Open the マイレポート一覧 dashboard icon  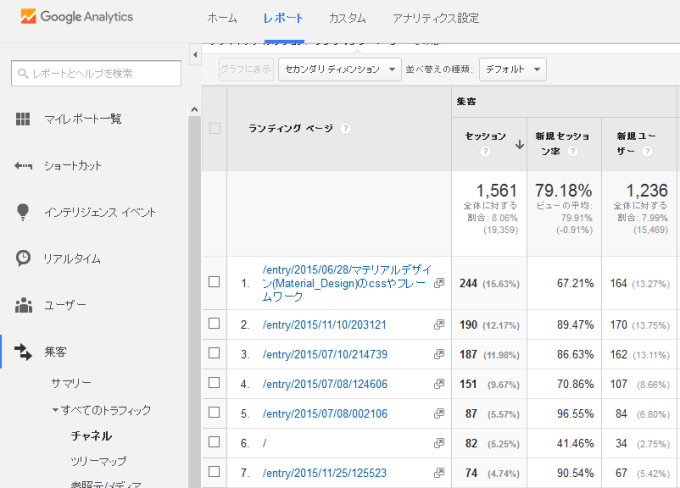coord(23,119)
